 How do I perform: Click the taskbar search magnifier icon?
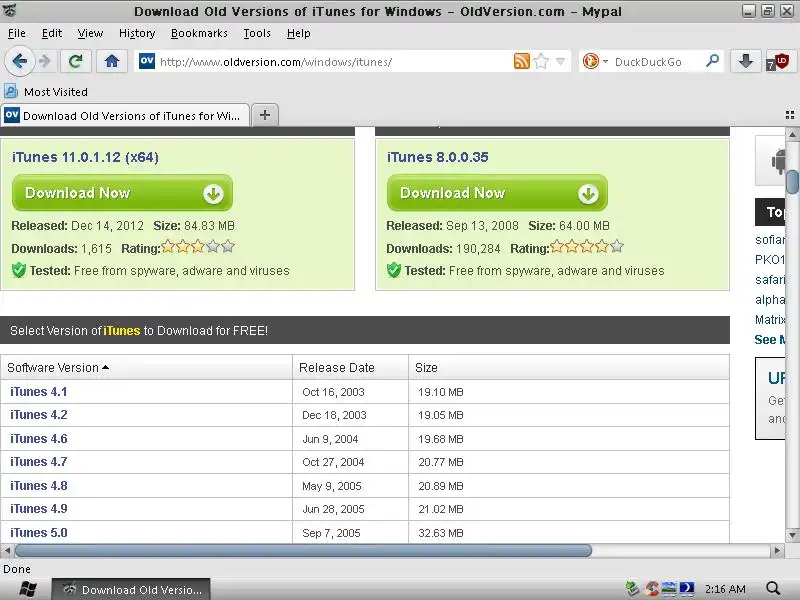[x=773, y=589]
